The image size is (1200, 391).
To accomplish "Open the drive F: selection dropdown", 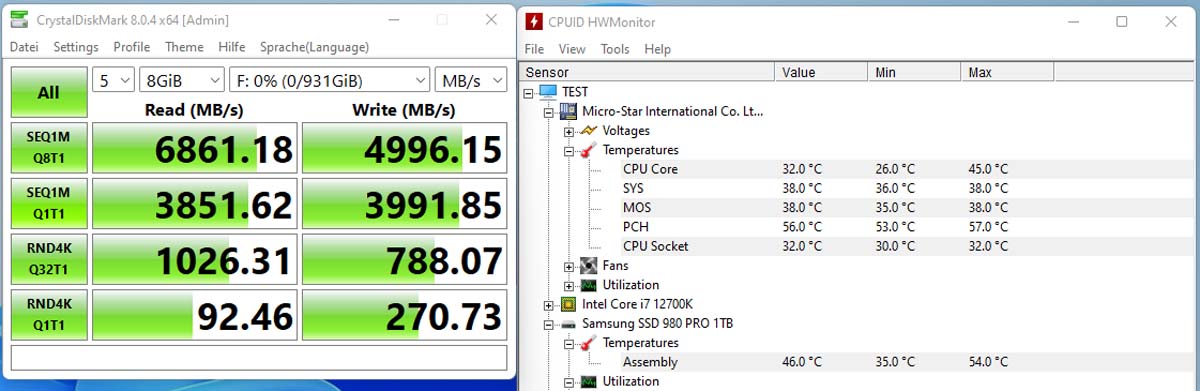I will (x=329, y=80).
